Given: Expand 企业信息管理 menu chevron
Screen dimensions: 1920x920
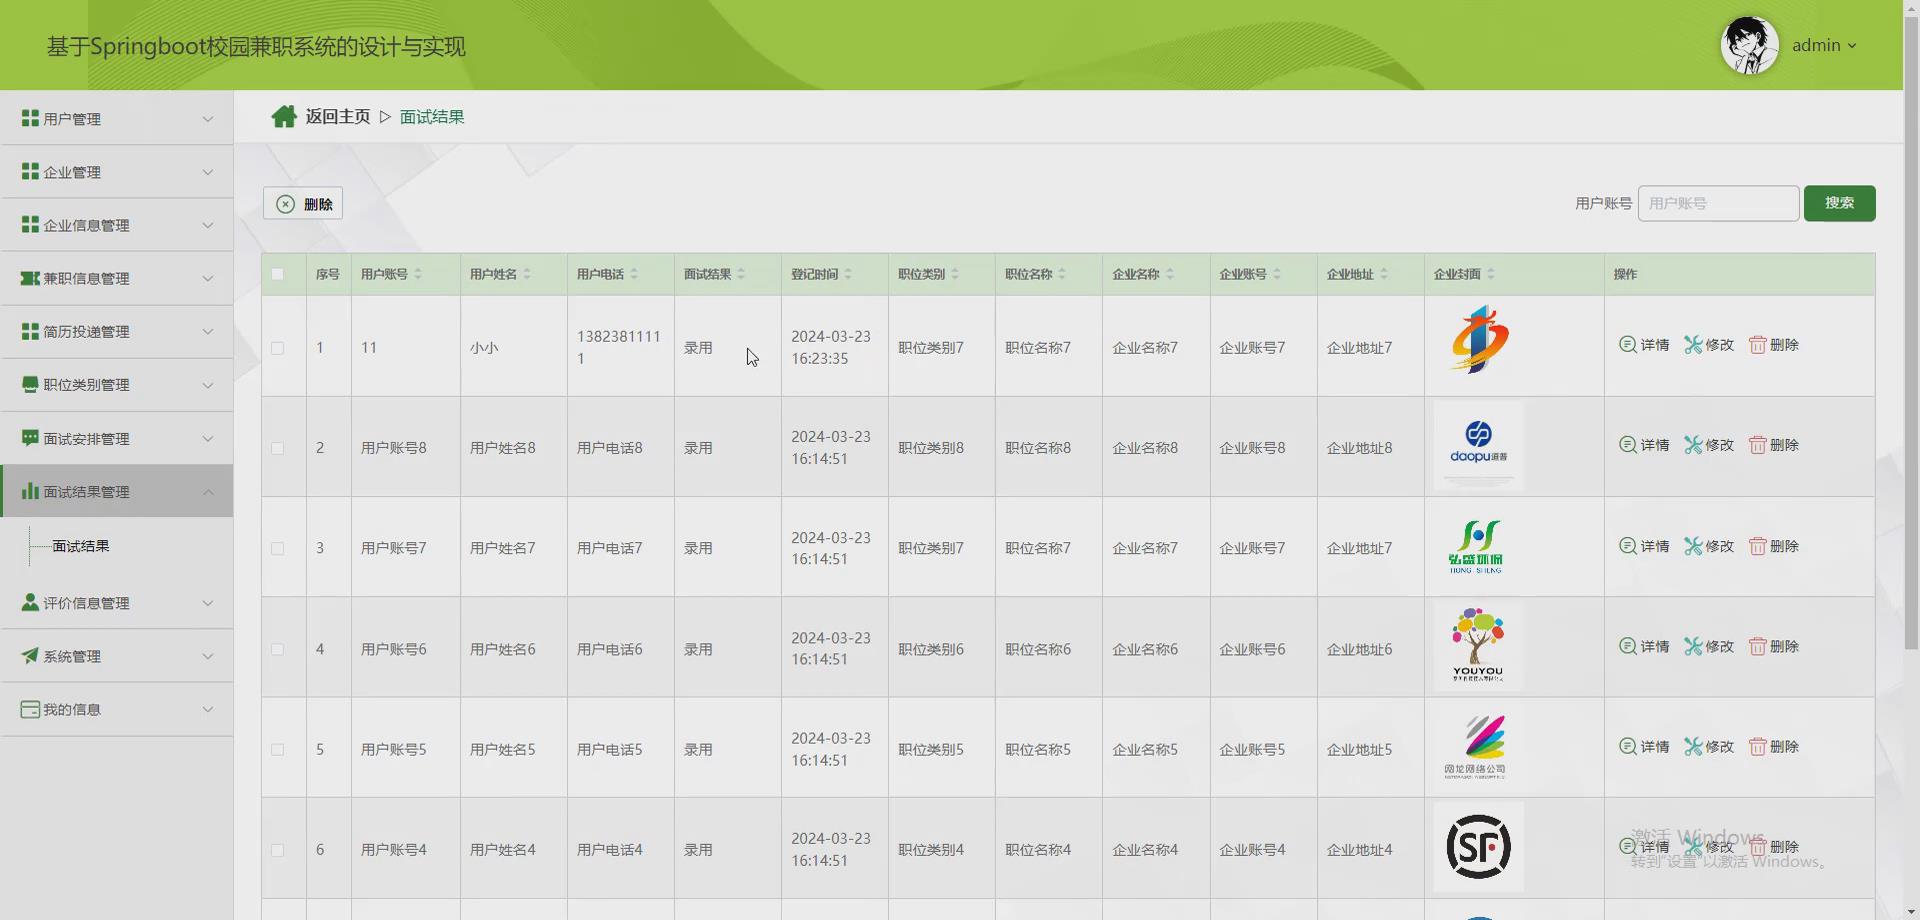Looking at the screenshot, I should (208, 225).
